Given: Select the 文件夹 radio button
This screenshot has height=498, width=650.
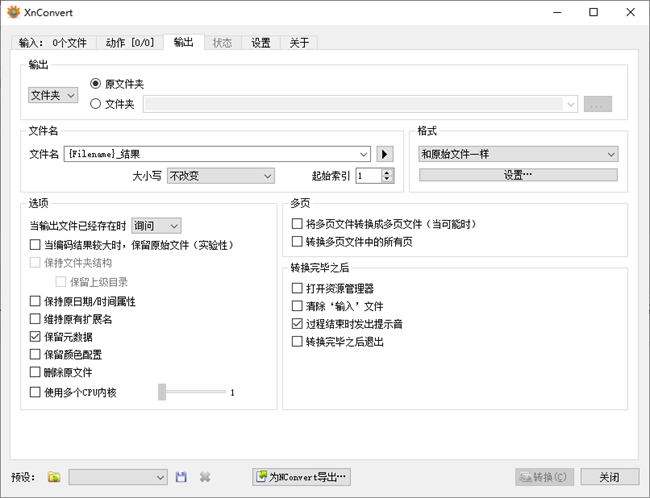Looking at the screenshot, I should 97,103.
